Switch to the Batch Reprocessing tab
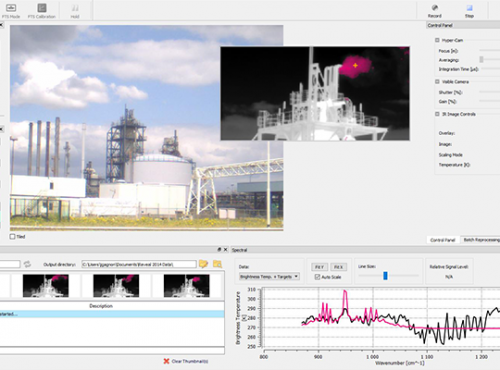The width and height of the screenshot is (500, 370). click(481, 240)
